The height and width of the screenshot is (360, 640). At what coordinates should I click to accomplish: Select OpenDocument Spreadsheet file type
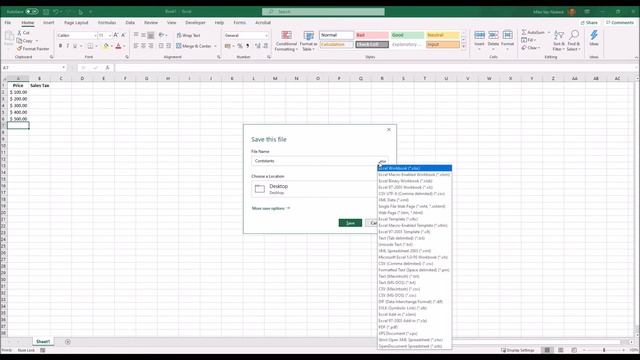(x=414, y=347)
